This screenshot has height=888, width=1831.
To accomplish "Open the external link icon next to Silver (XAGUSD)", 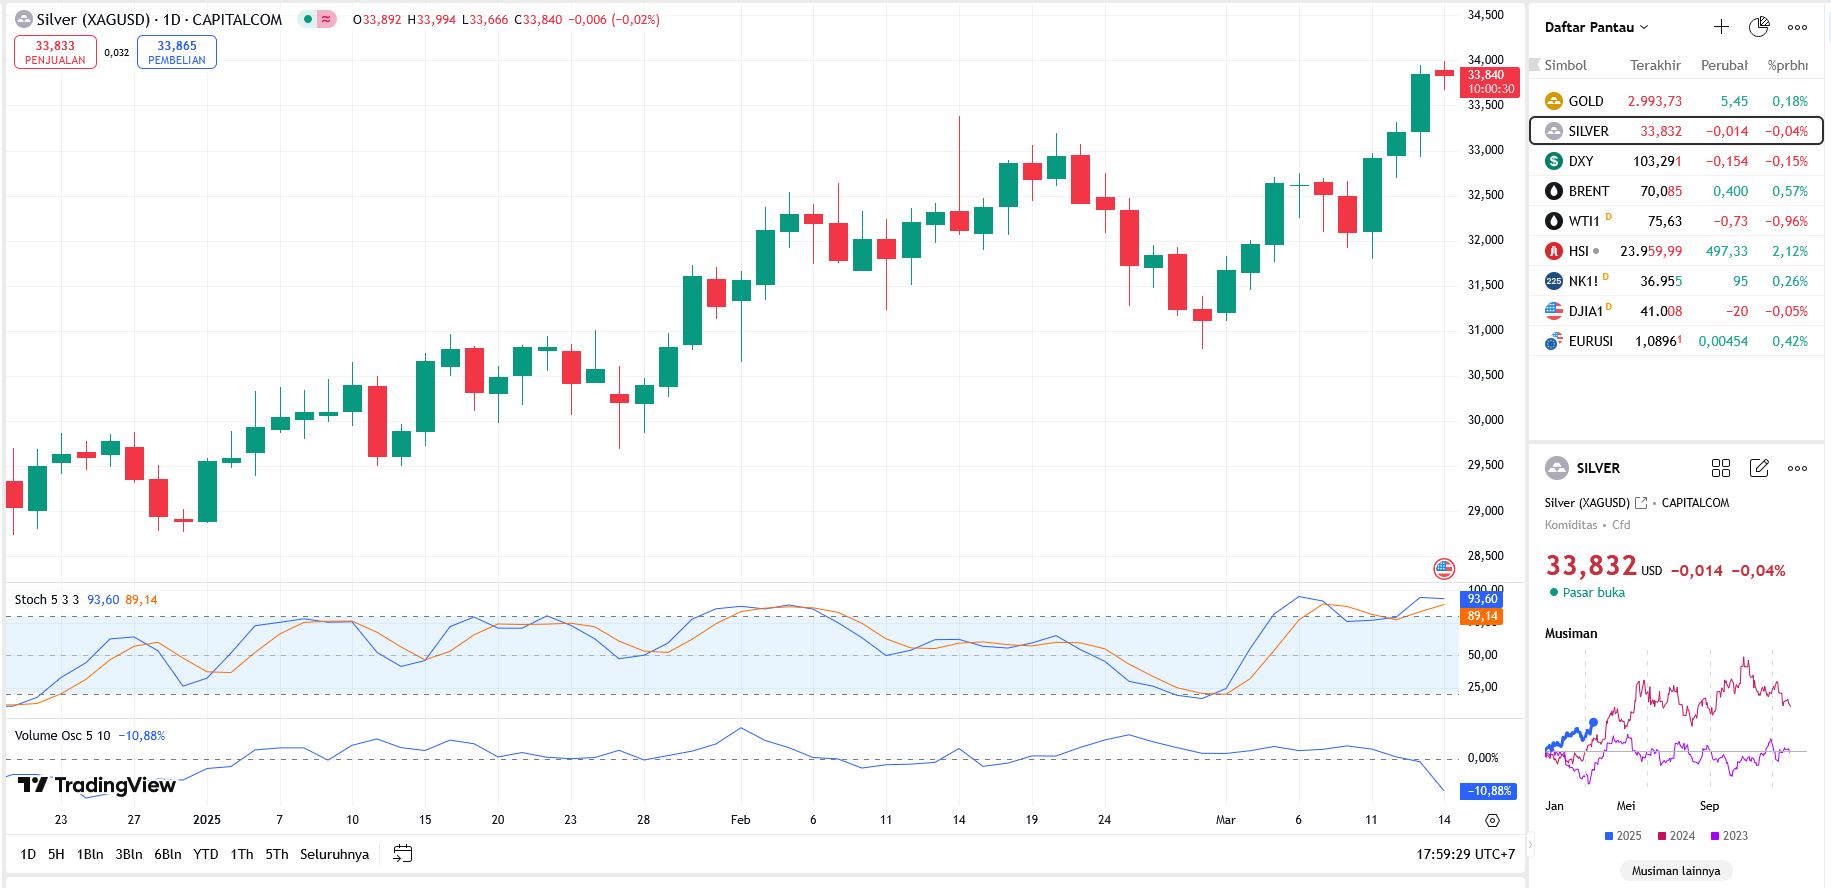I will (x=1640, y=503).
